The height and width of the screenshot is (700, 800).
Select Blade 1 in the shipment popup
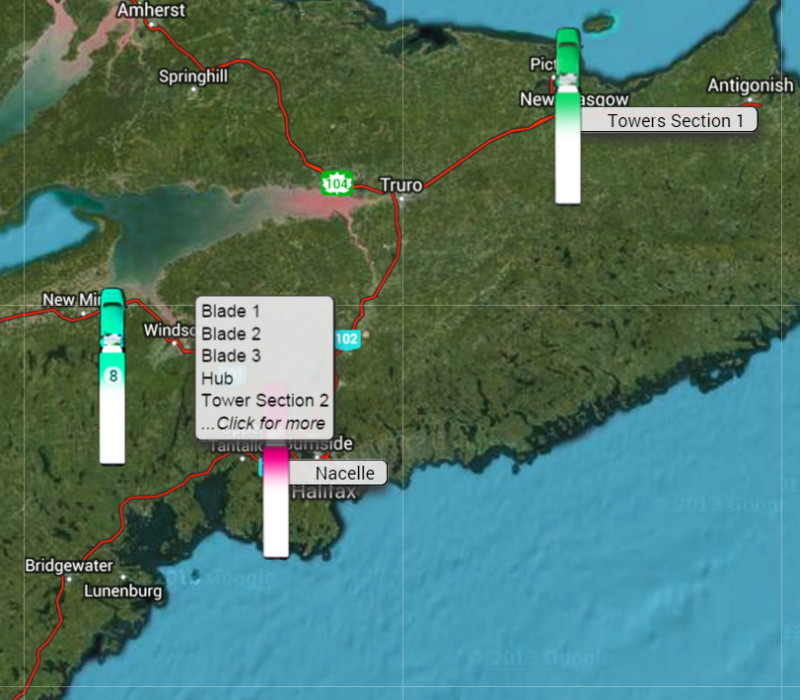point(232,312)
